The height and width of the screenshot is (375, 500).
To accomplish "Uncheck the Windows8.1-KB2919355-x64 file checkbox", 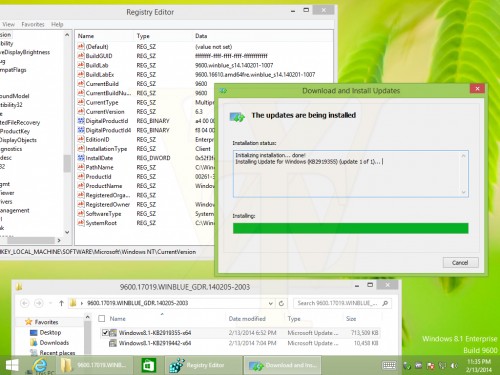I will click(x=105, y=332).
